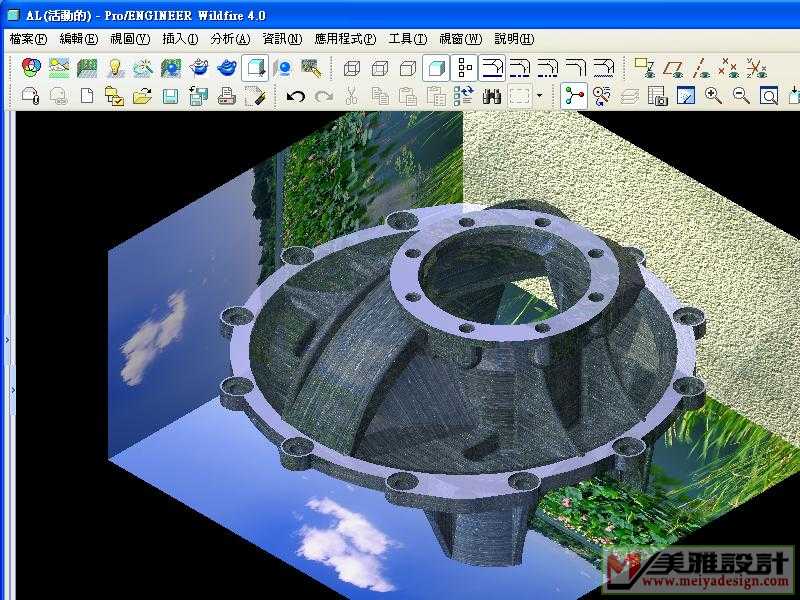
Task: Click the blue sphere beside gray panel icon
Action: point(283,68)
